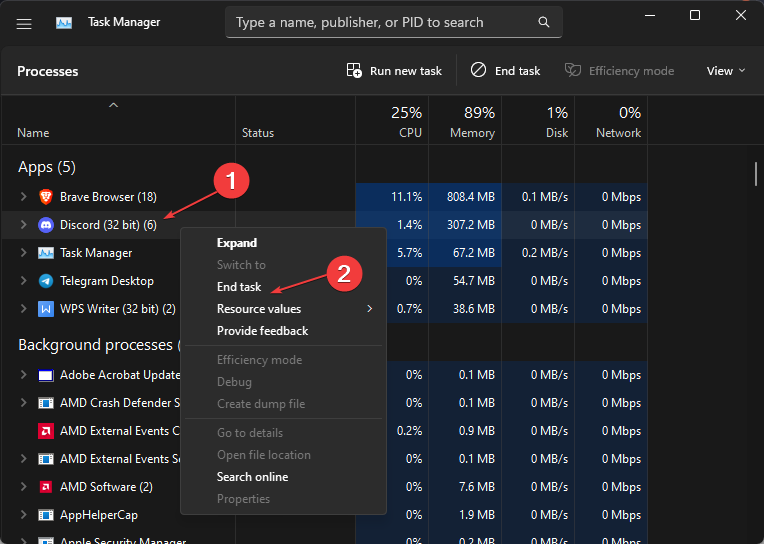Maximize the Task Manager window
This screenshot has height=544, width=764.
point(695,15)
